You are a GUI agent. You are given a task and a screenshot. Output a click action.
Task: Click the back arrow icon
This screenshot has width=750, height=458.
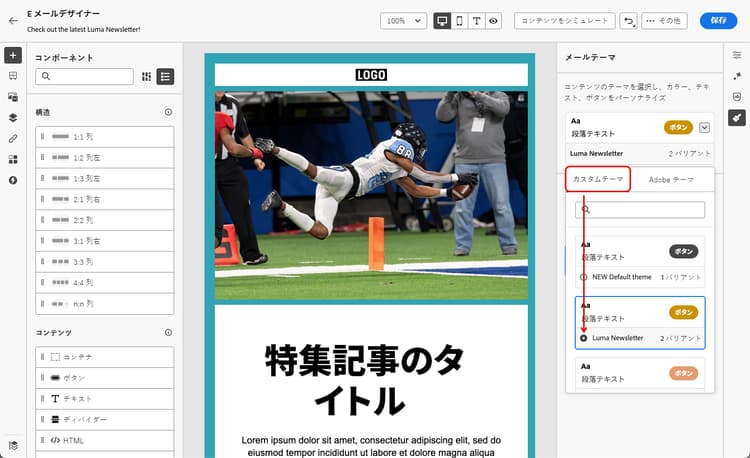[x=13, y=21]
